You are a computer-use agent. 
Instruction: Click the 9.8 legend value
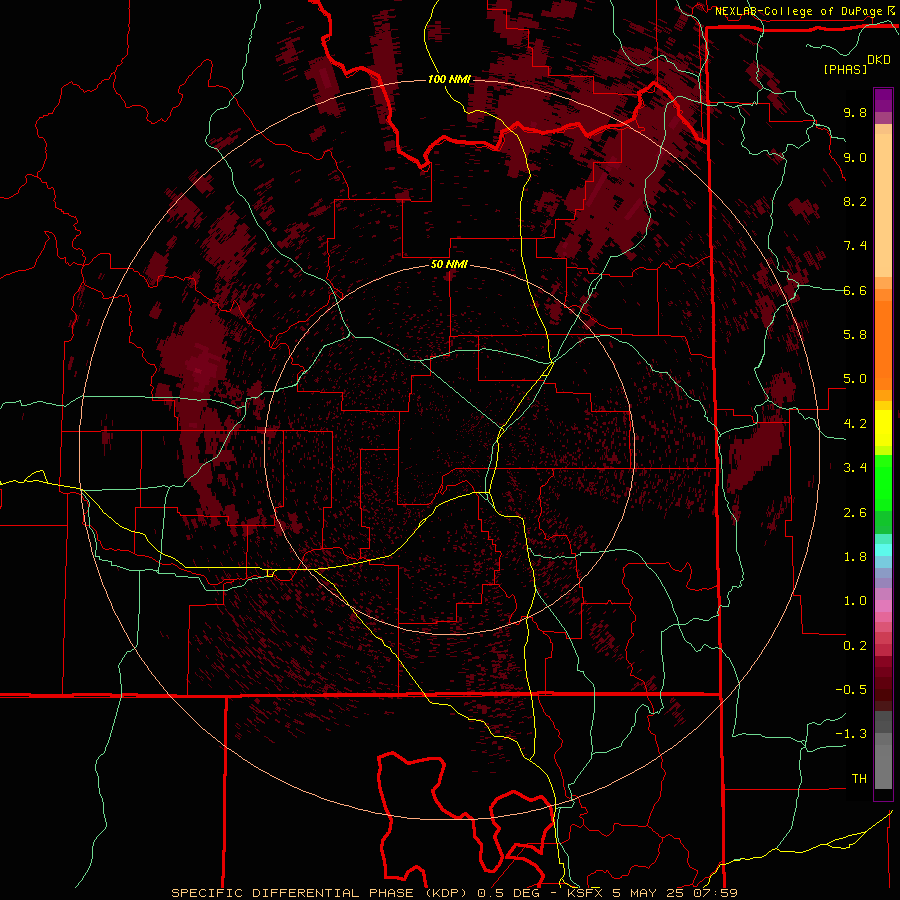point(855,112)
